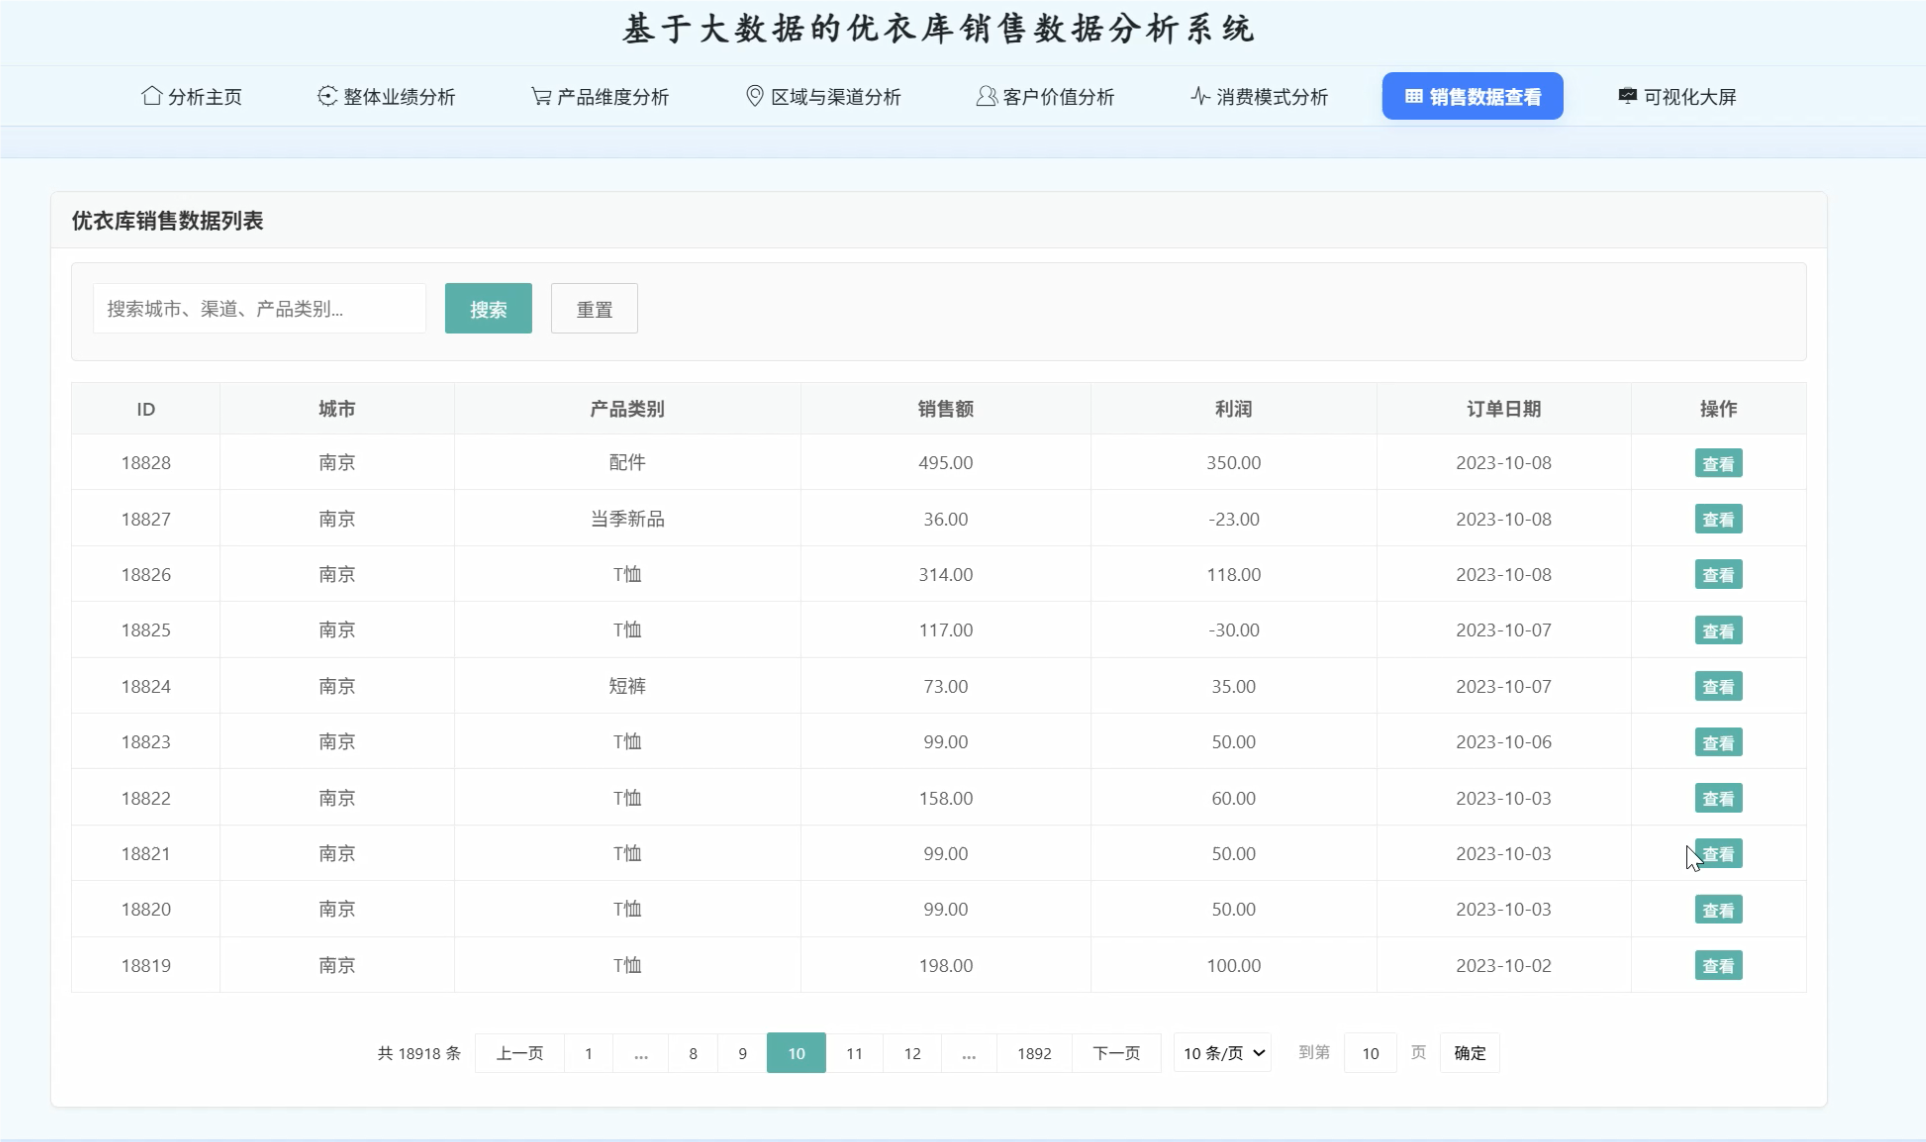Select current page 10 in pagination
Viewport: 1926px width, 1142px height.
click(x=796, y=1053)
